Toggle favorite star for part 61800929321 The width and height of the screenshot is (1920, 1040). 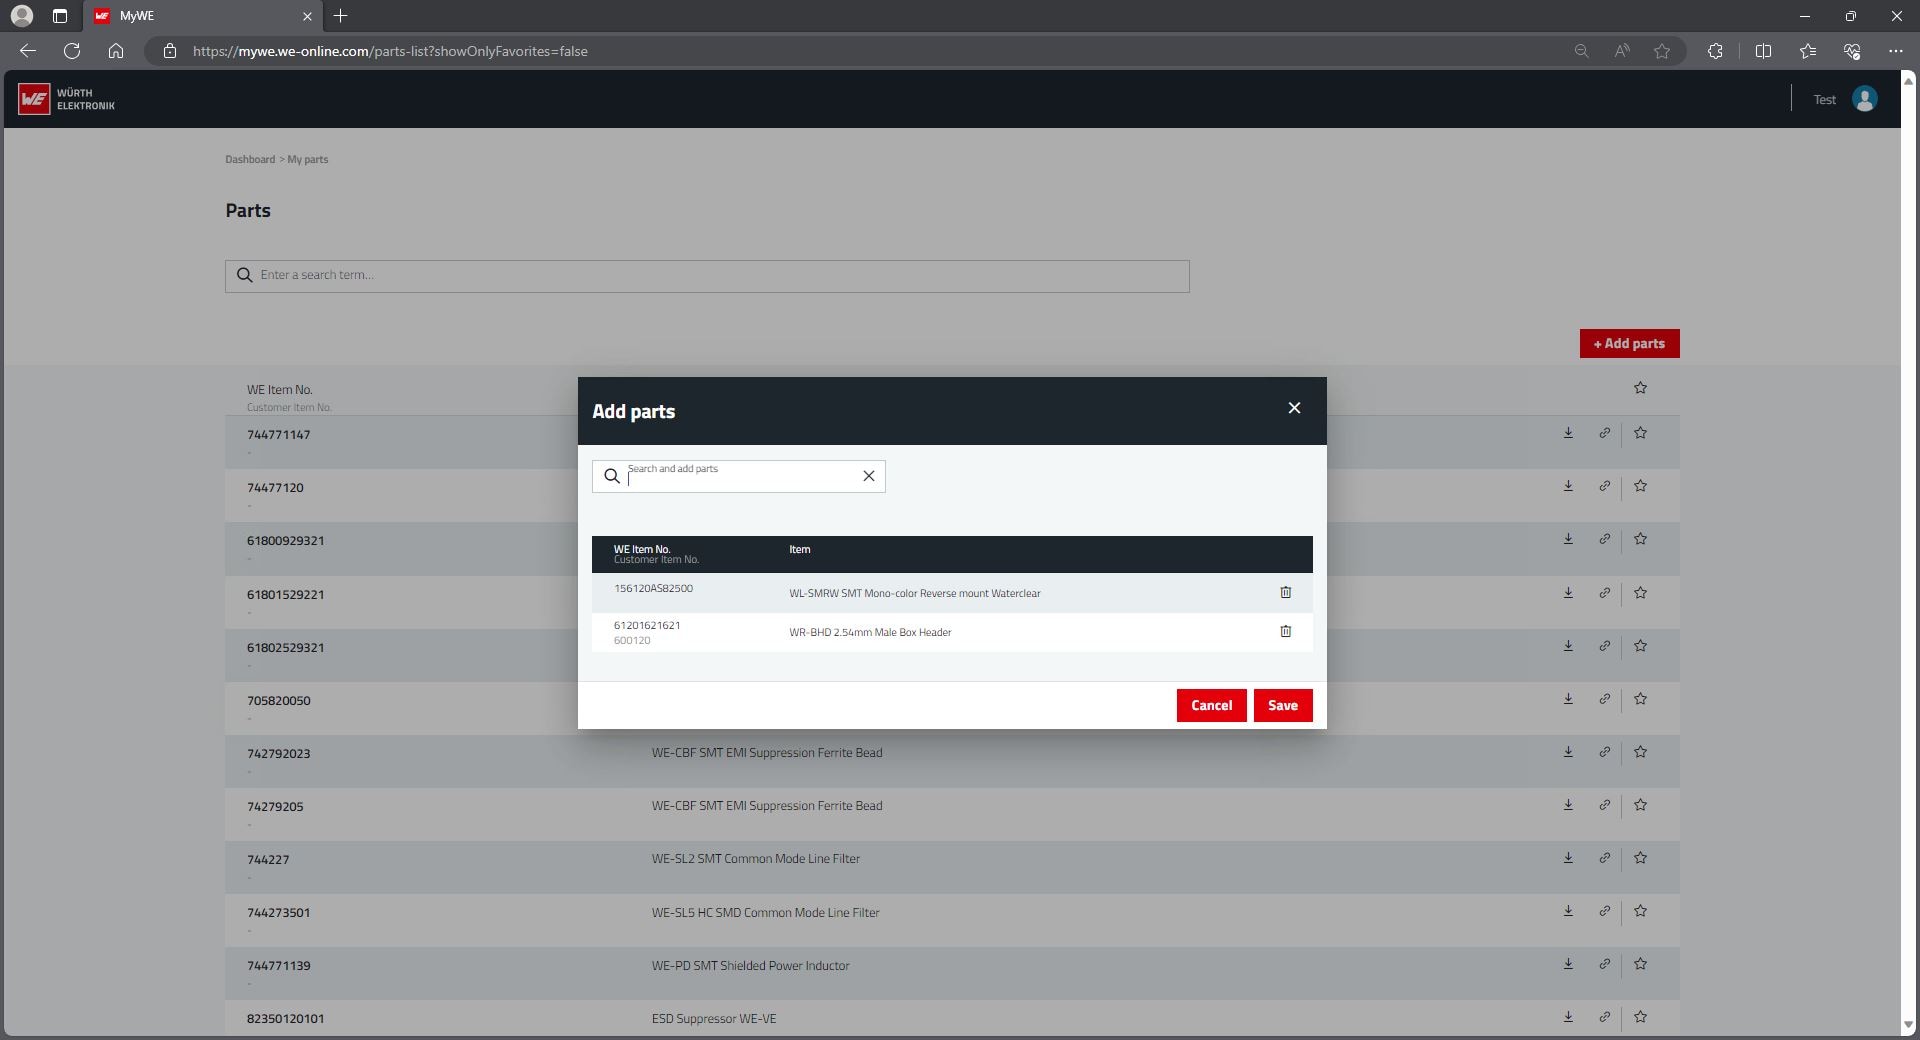click(1640, 539)
